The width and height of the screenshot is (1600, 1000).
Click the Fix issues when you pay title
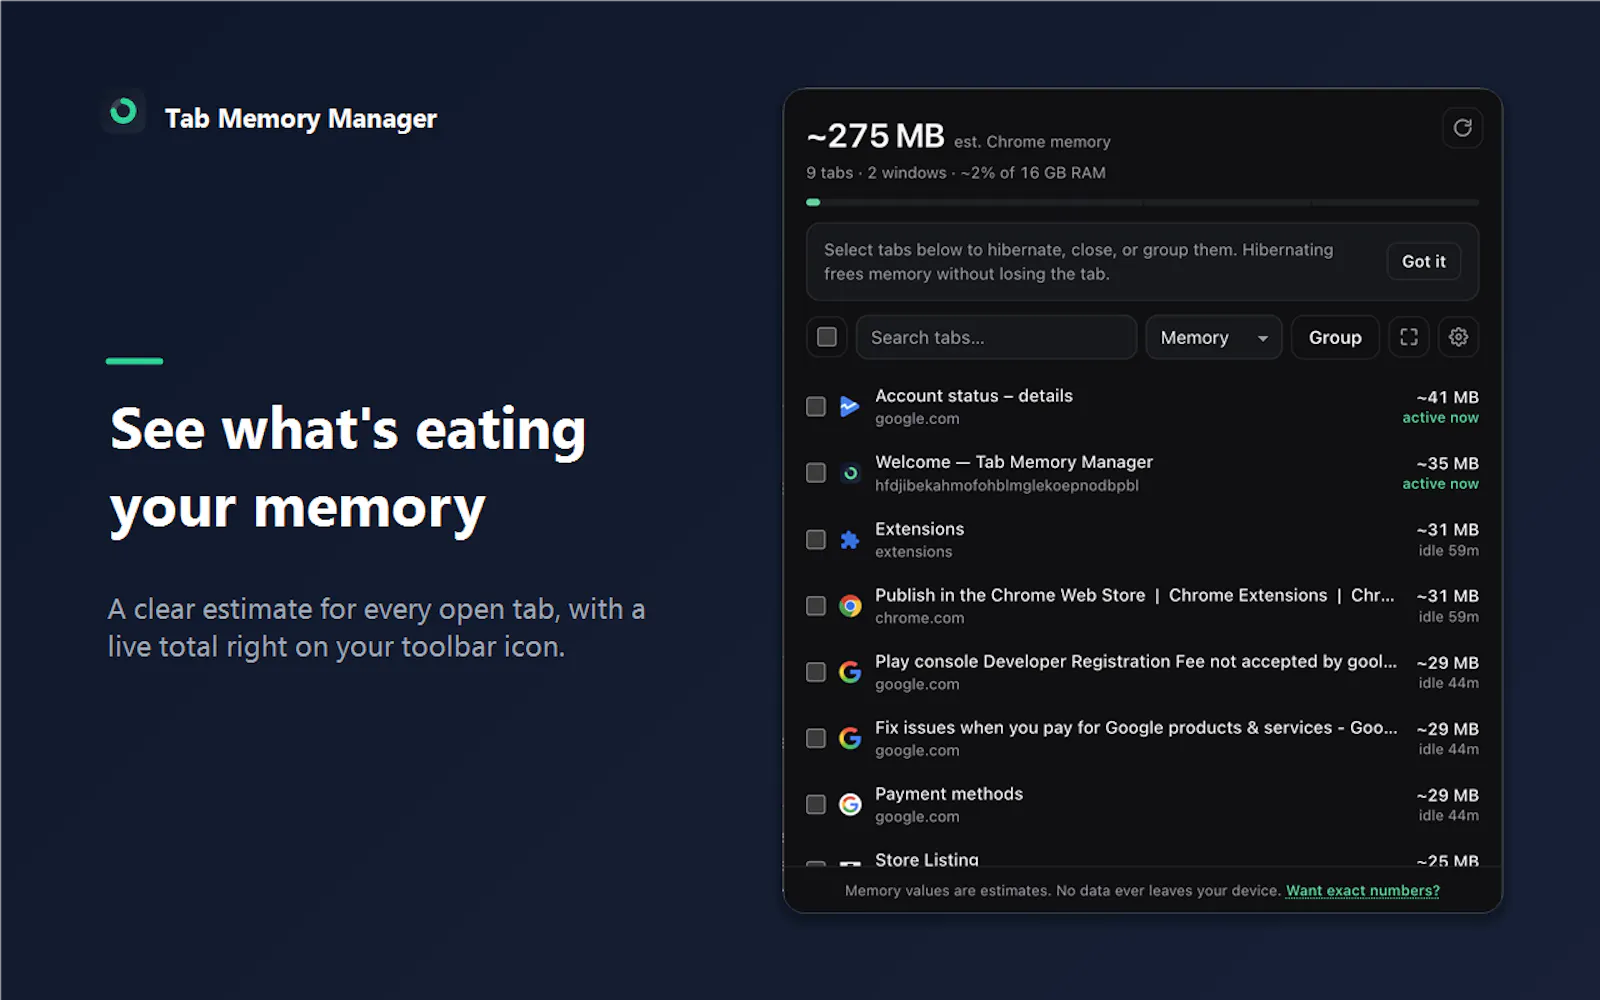point(1136,727)
